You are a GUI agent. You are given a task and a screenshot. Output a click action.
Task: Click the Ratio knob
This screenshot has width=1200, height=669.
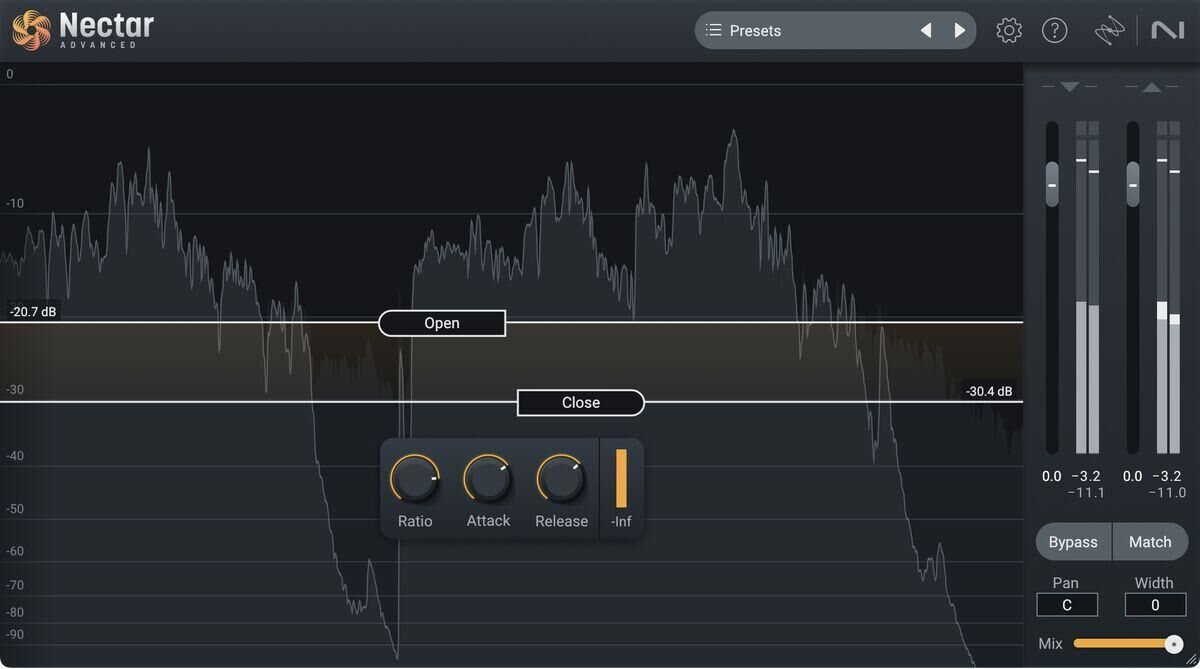[x=415, y=480]
